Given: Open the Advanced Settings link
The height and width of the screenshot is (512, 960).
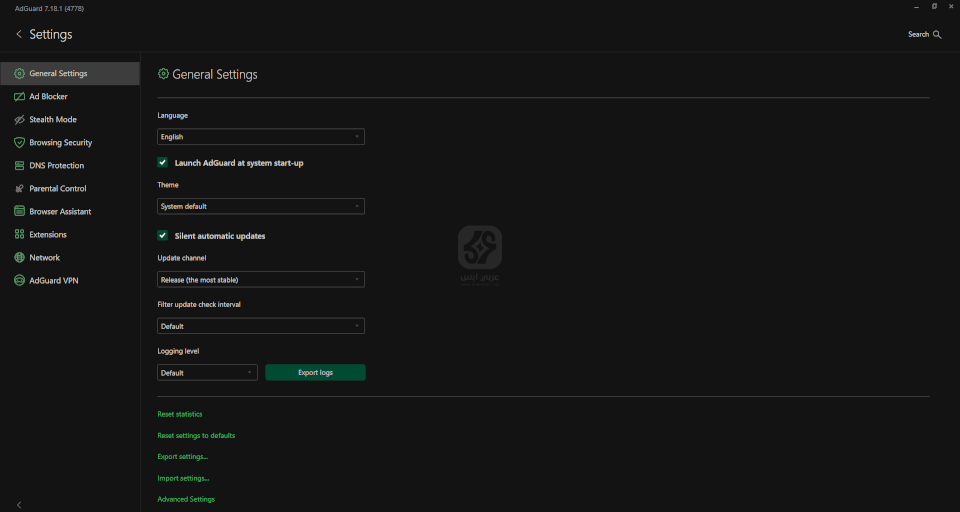Looking at the screenshot, I should (x=186, y=499).
